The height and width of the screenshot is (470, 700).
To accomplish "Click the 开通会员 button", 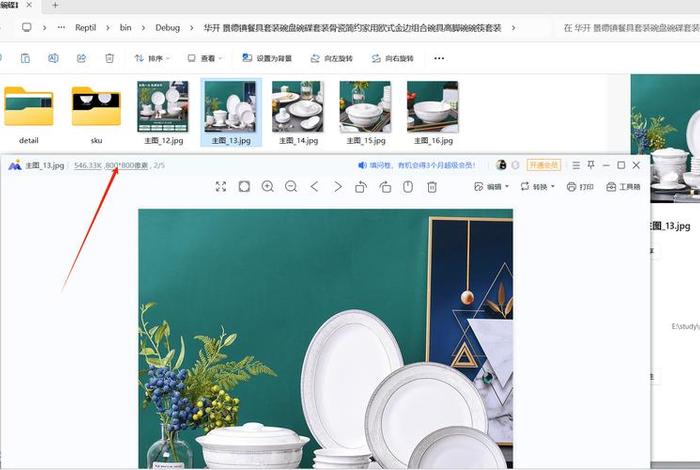I will pos(543,165).
